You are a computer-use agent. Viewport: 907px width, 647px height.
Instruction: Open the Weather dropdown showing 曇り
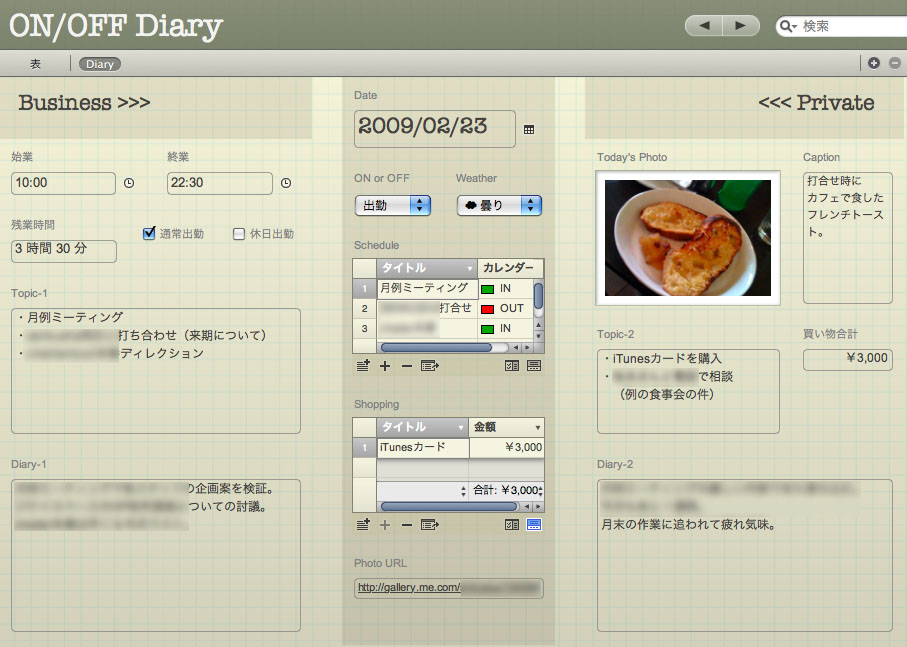[499, 205]
